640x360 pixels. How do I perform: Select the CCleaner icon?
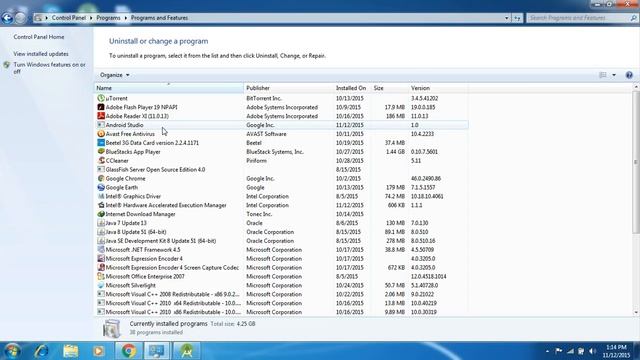pos(101,161)
